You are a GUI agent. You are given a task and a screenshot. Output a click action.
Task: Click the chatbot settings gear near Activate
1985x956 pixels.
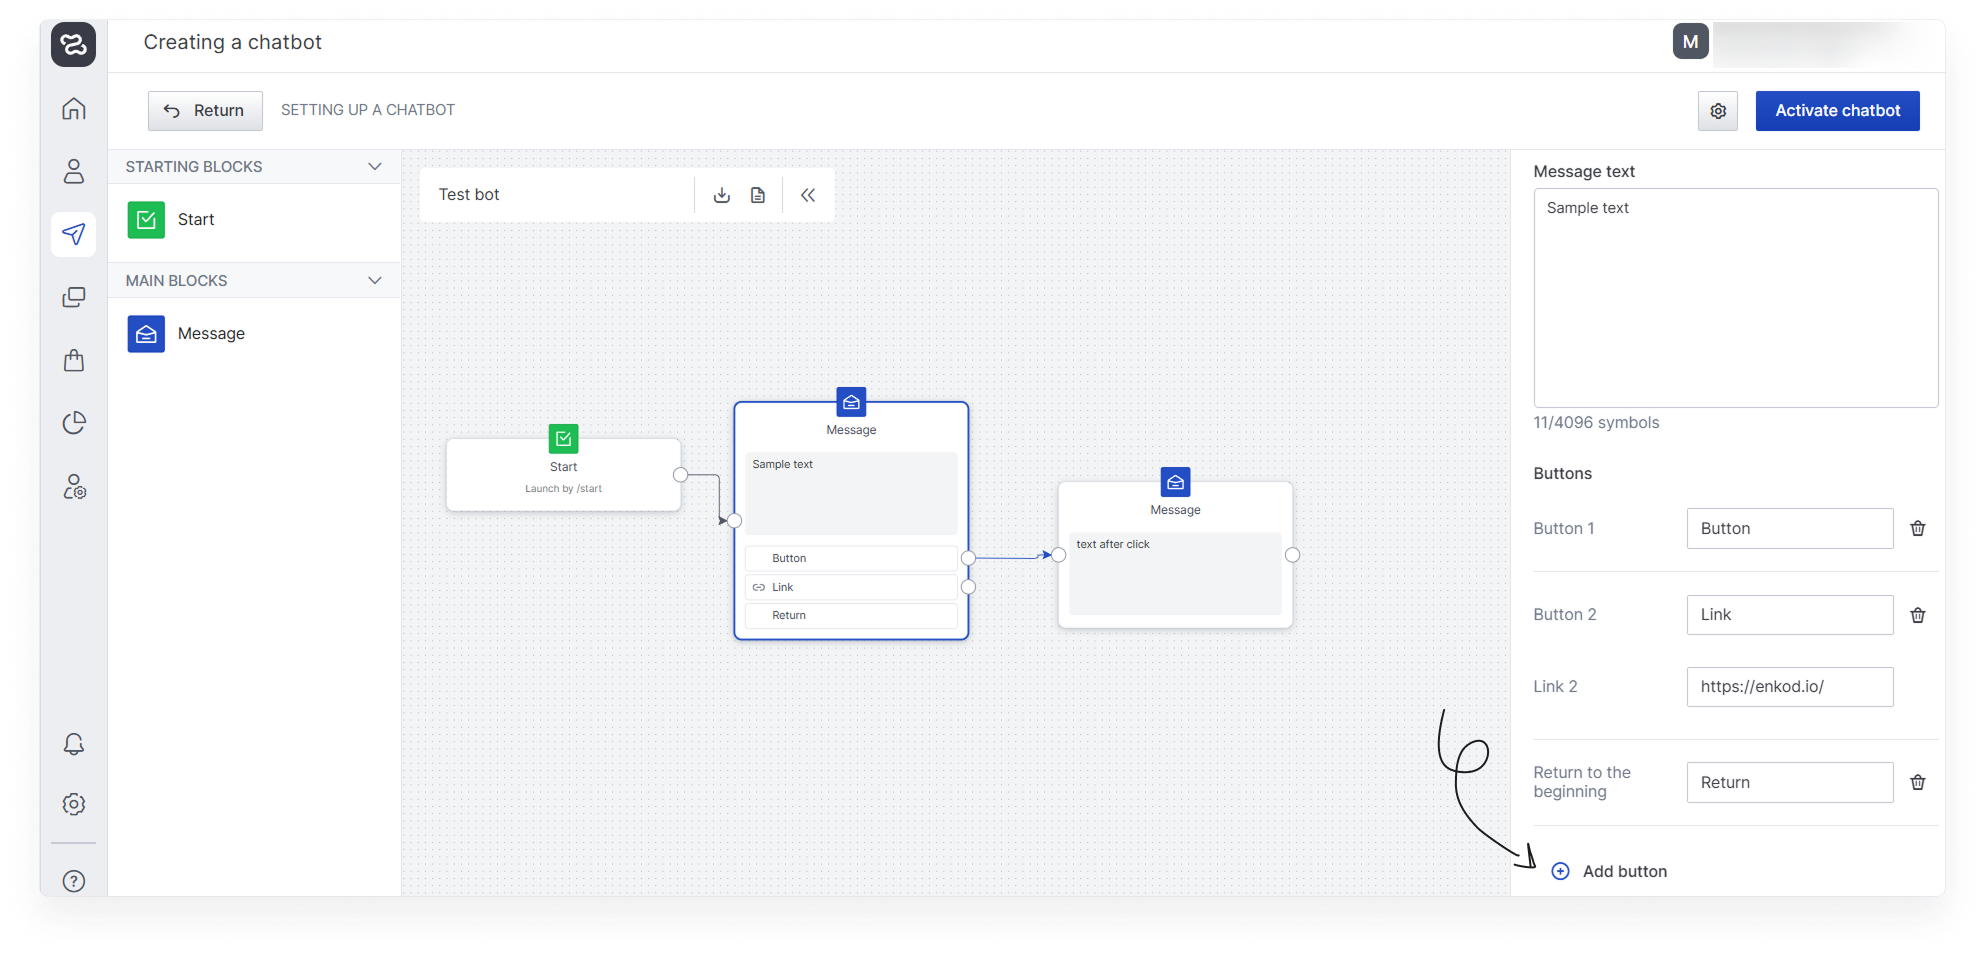point(1717,111)
